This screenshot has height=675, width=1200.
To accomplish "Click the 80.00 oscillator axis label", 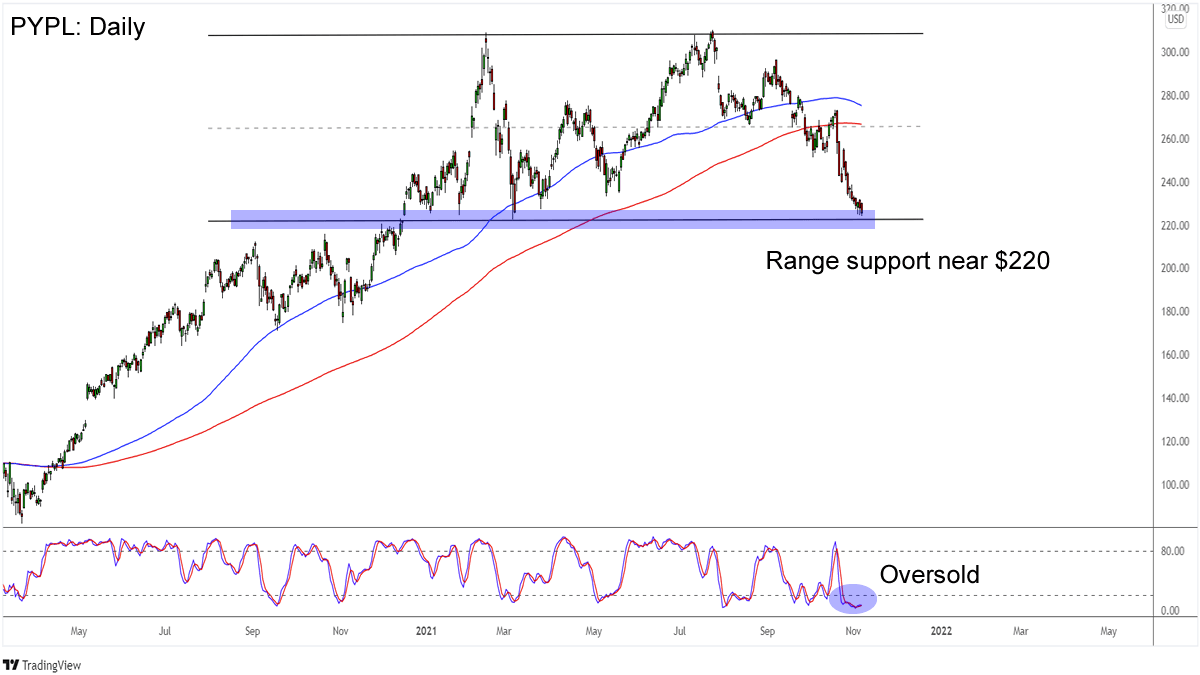I will pos(1173,551).
